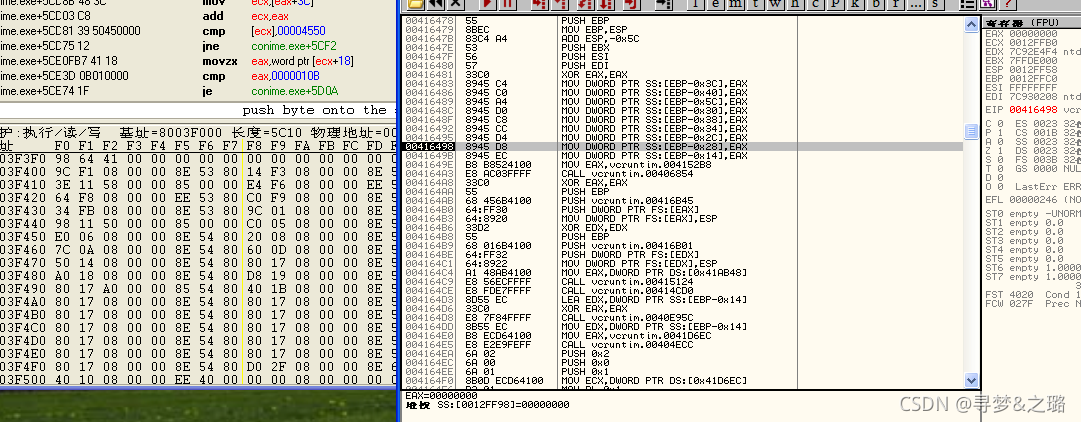
Task: Click Go to address arrow icon
Action: (x=663, y=4)
